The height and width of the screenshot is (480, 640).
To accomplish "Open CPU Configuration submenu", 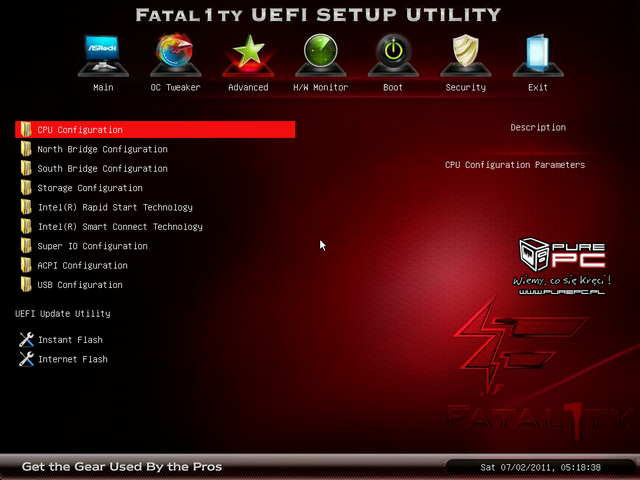I will 155,129.
